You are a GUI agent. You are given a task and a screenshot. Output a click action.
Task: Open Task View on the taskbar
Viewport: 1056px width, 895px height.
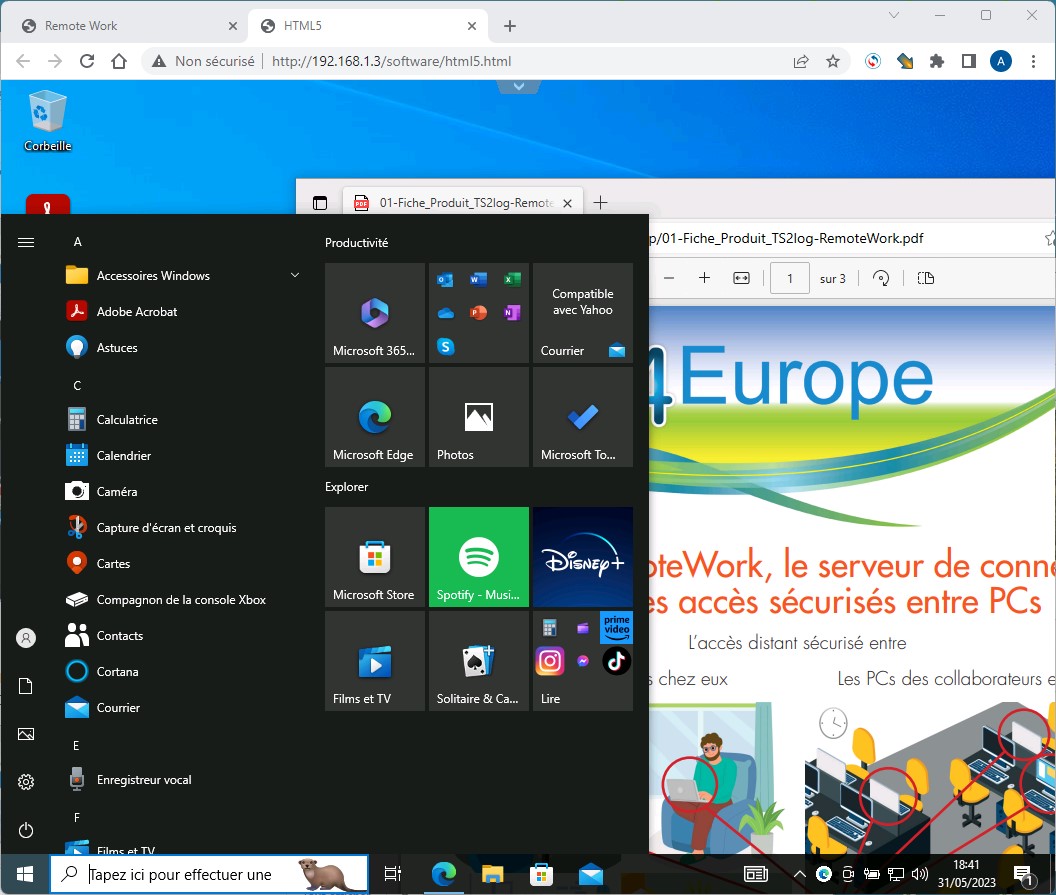[393, 874]
